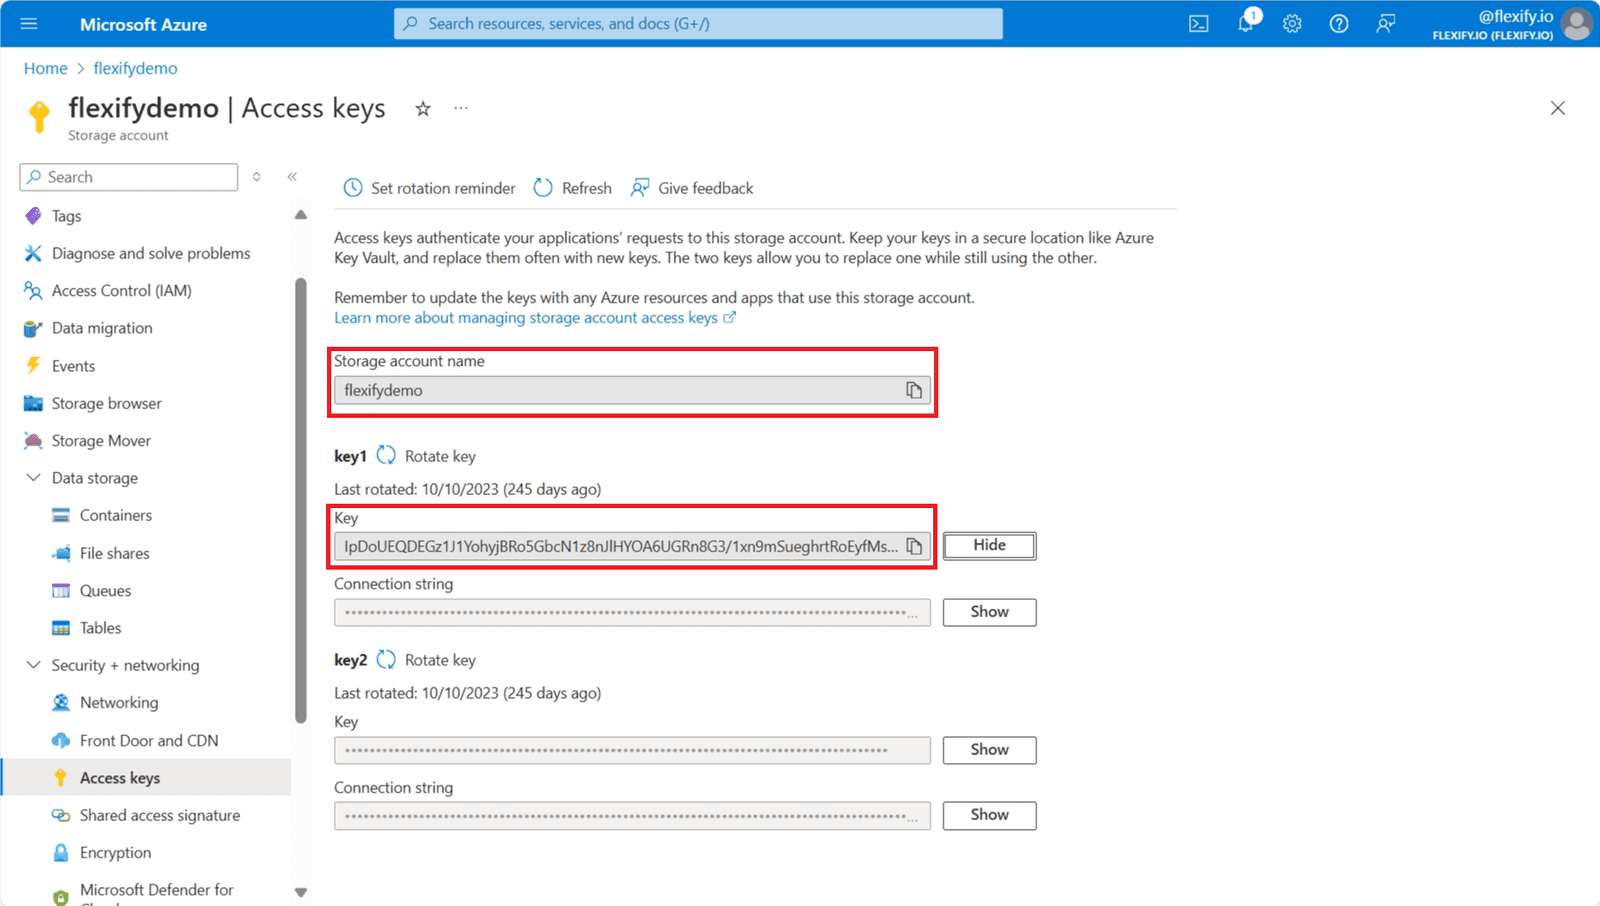Collapse the sidebar with double chevron
1600x906 pixels.
pyautogui.click(x=292, y=177)
